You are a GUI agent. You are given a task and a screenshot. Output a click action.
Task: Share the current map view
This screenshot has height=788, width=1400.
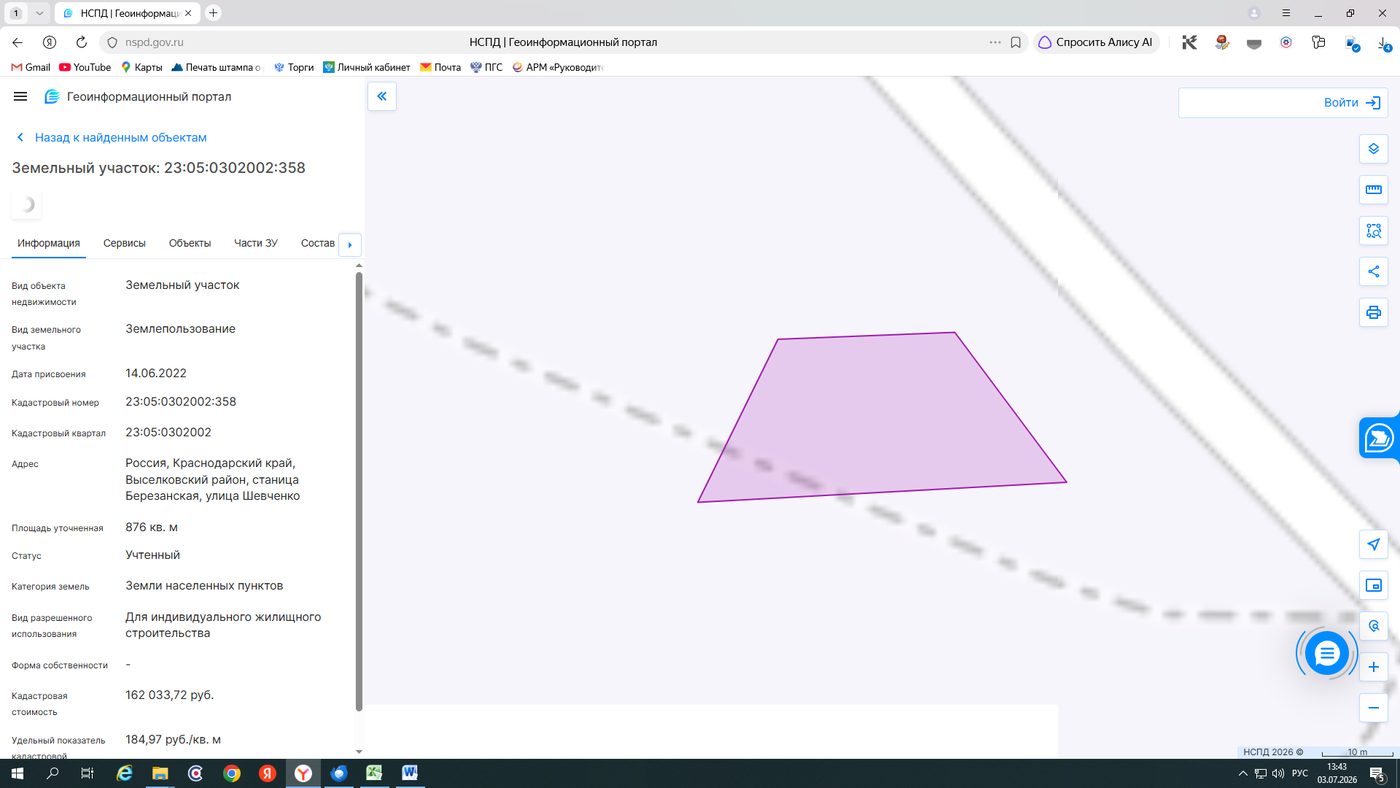pyautogui.click(x=1374, y=272)
